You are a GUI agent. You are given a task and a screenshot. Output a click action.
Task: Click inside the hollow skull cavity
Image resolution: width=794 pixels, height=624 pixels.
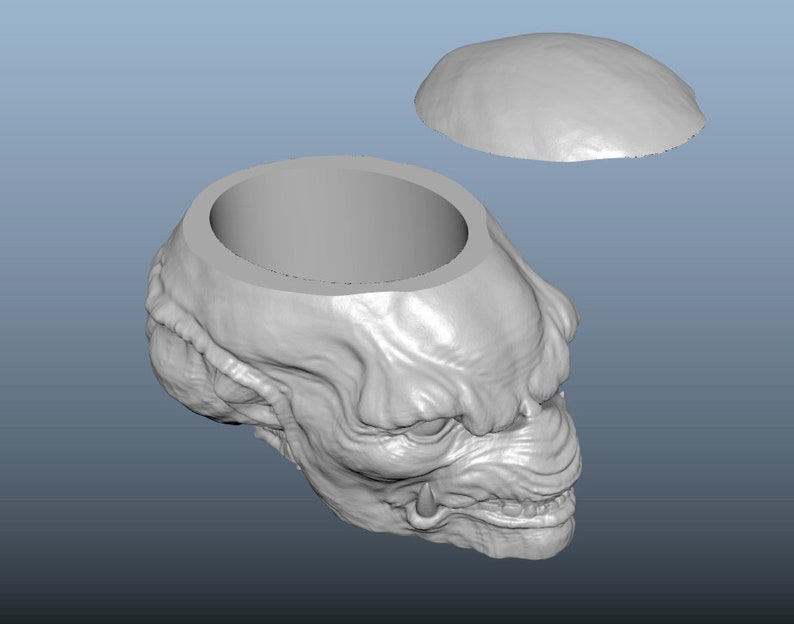click(x=338, y=225)
